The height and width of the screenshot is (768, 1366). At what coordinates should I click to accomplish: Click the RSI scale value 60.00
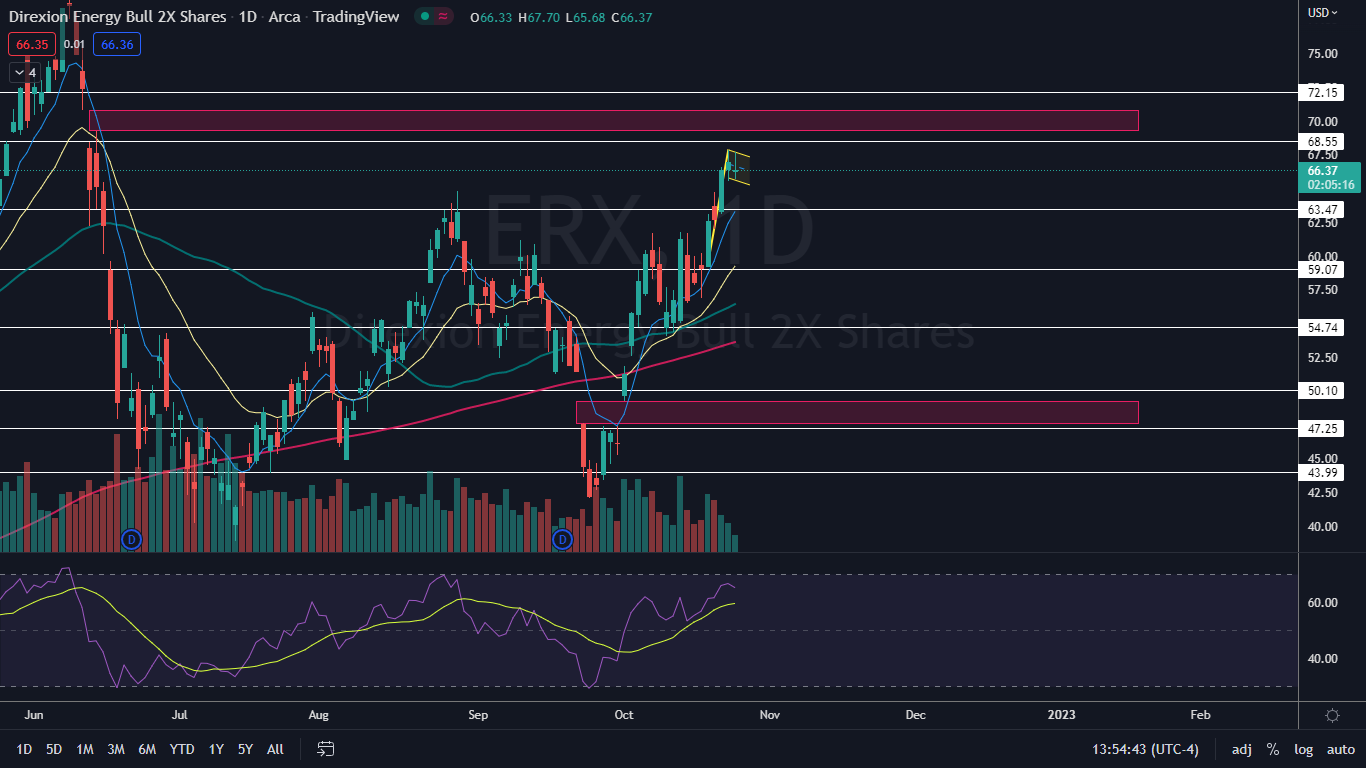pyautogui.click(x=1323, y=603)
